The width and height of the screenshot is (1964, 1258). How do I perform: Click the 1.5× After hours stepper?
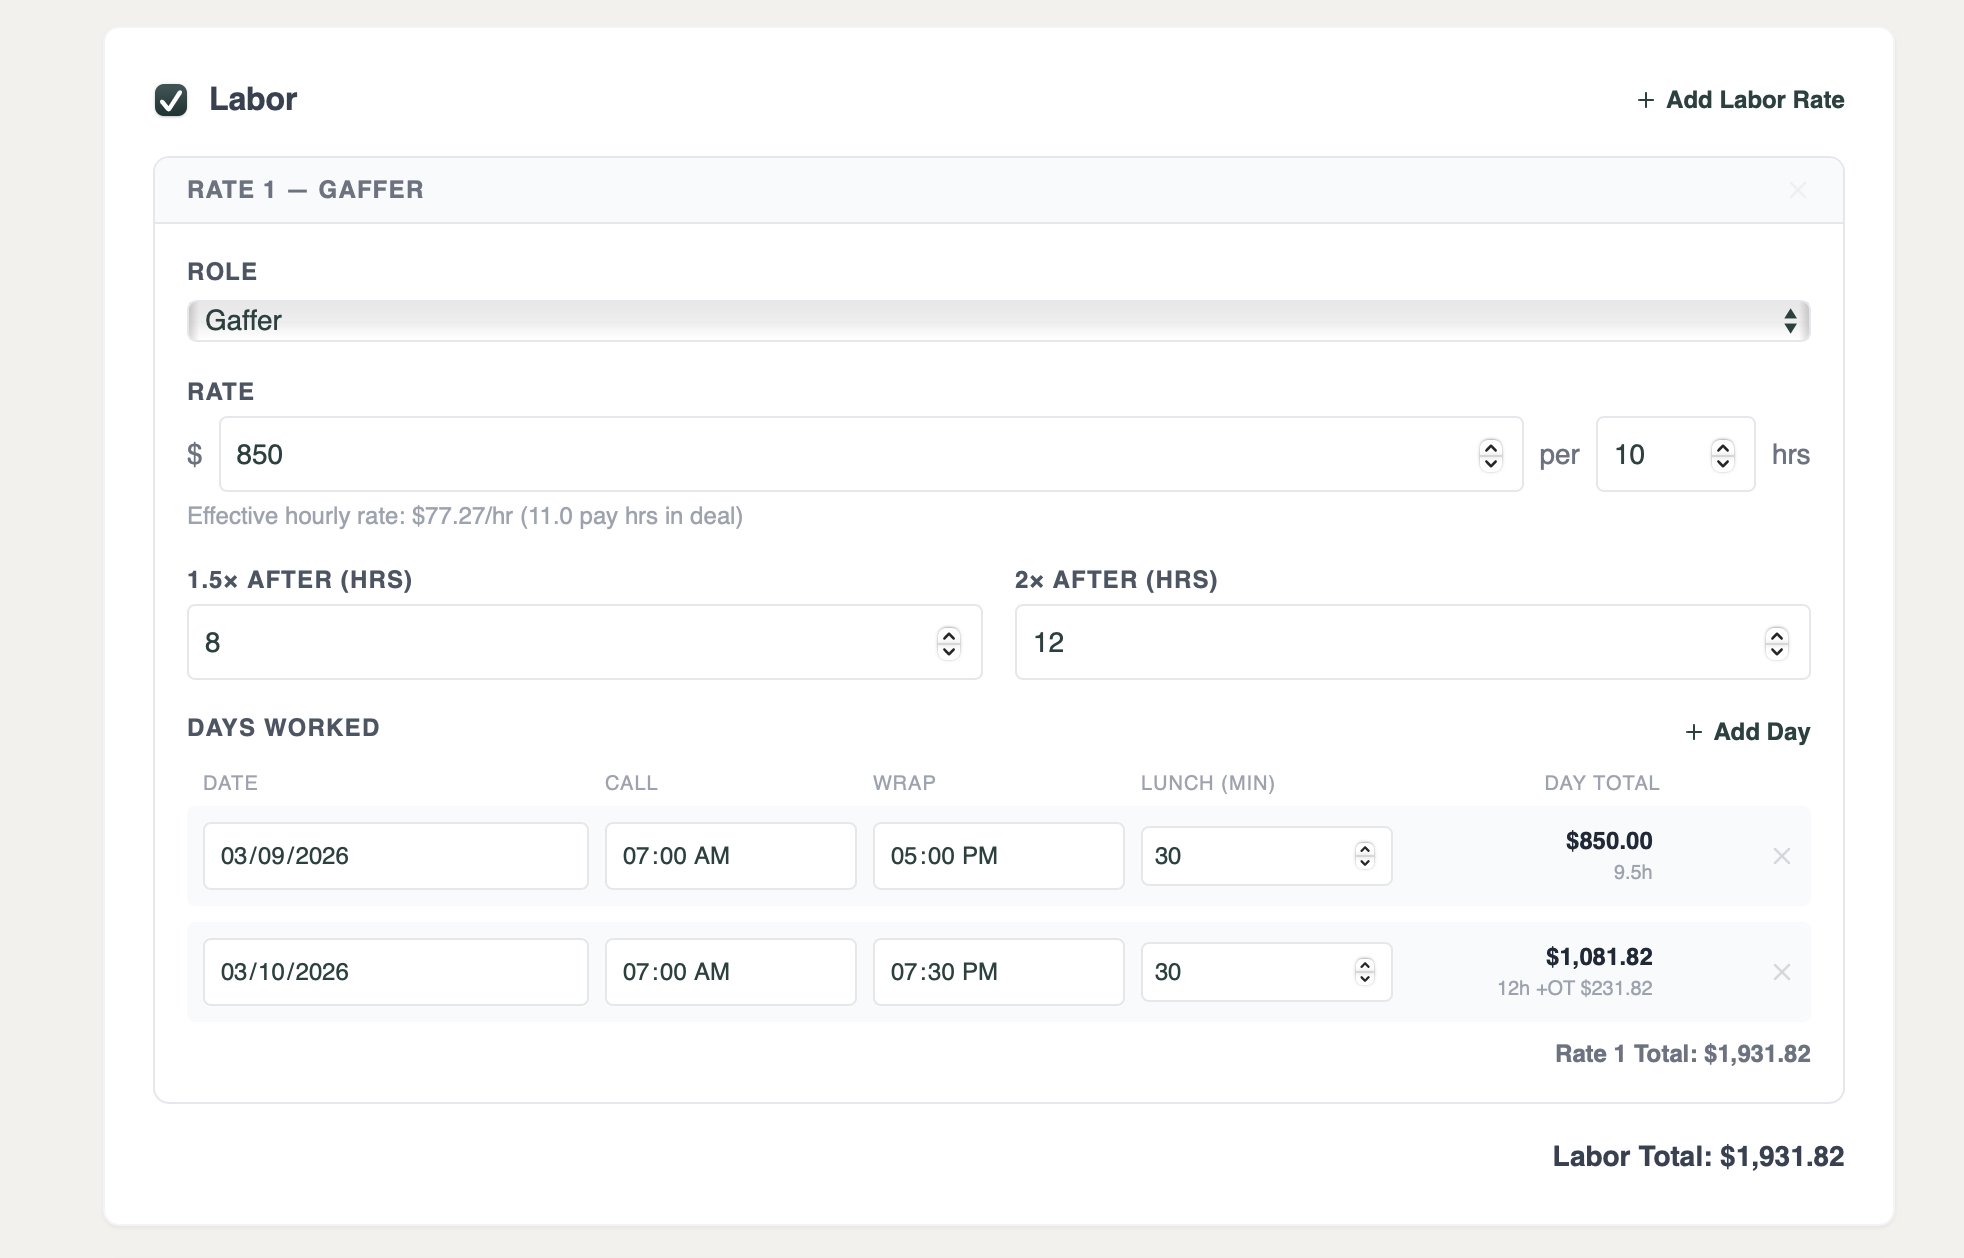948,643
